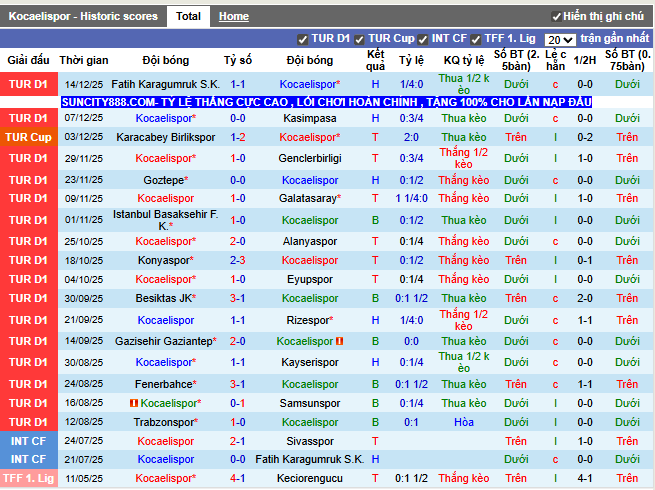Image resolution: width=655 pixels, height=490 pixels.
Task: Click red card icon beside Kocaelispor vs Samsunspor
Action: [134, 403]
